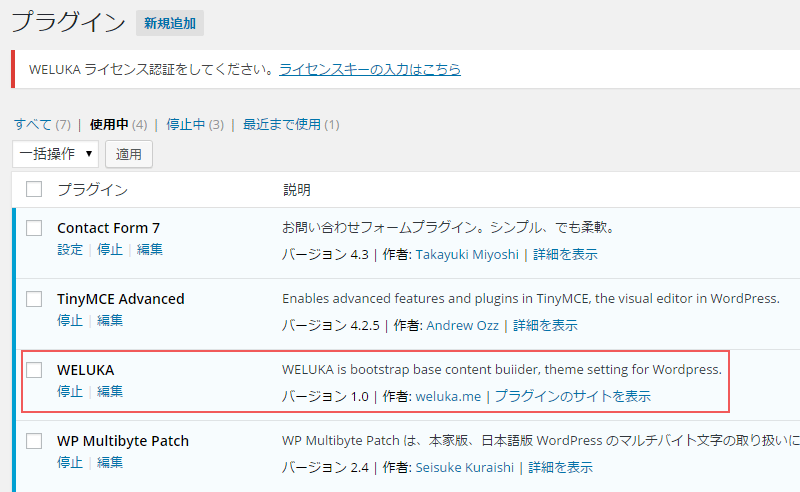The width and height of the screenshot is (800, 492).
Task: Open 設定 for Contact Form 7
Action: (x=70, y=250)
